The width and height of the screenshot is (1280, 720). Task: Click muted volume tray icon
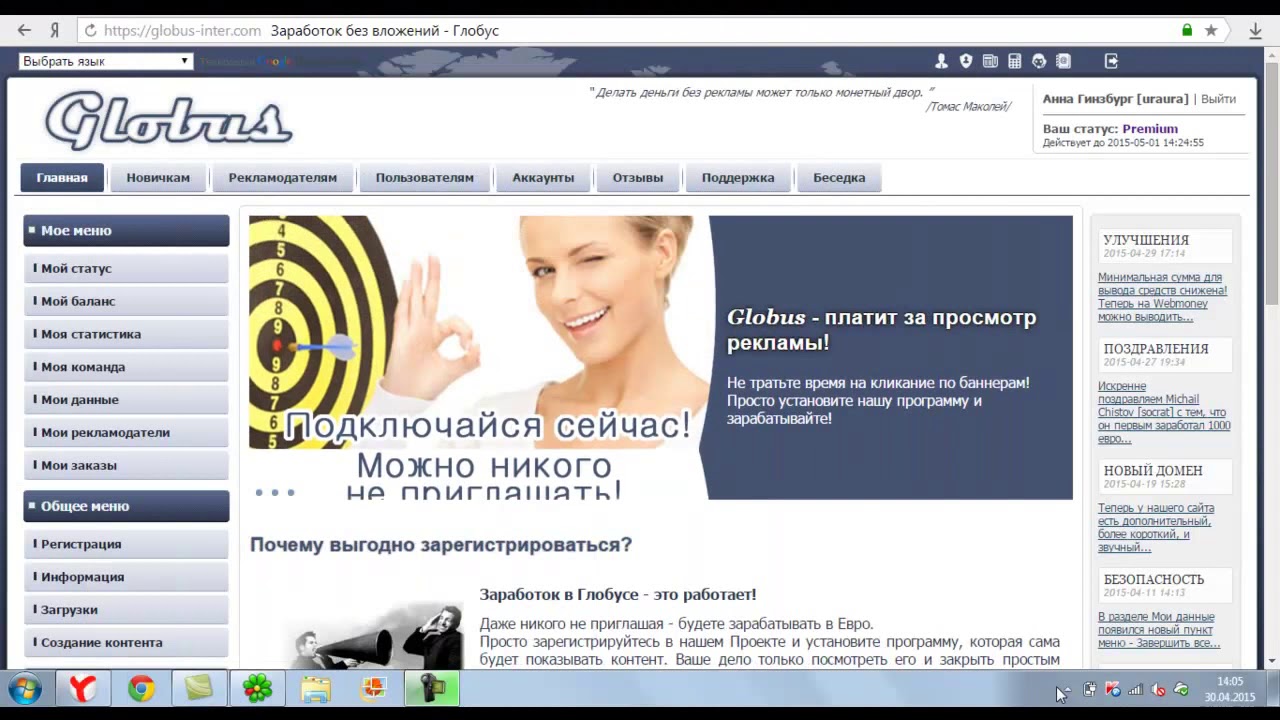click(x=1158, y=689)
